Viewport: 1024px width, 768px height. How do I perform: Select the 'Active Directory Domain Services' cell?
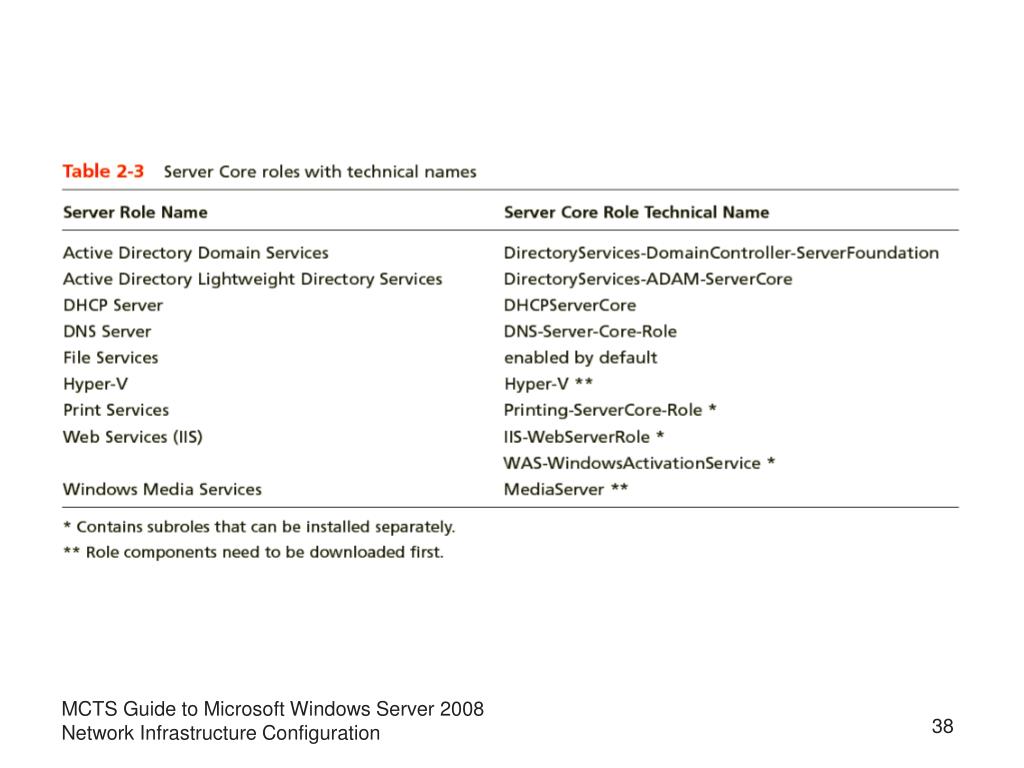pyautogui.click(x=195, y=253)
